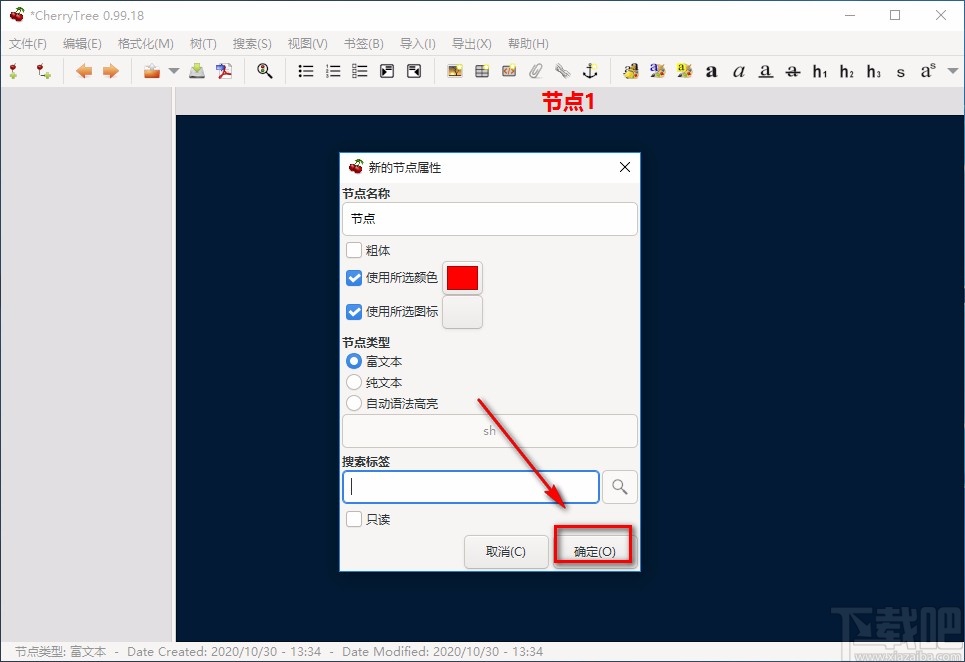Go back to previous visited node
965x662 pixels.
pos(84,71)
